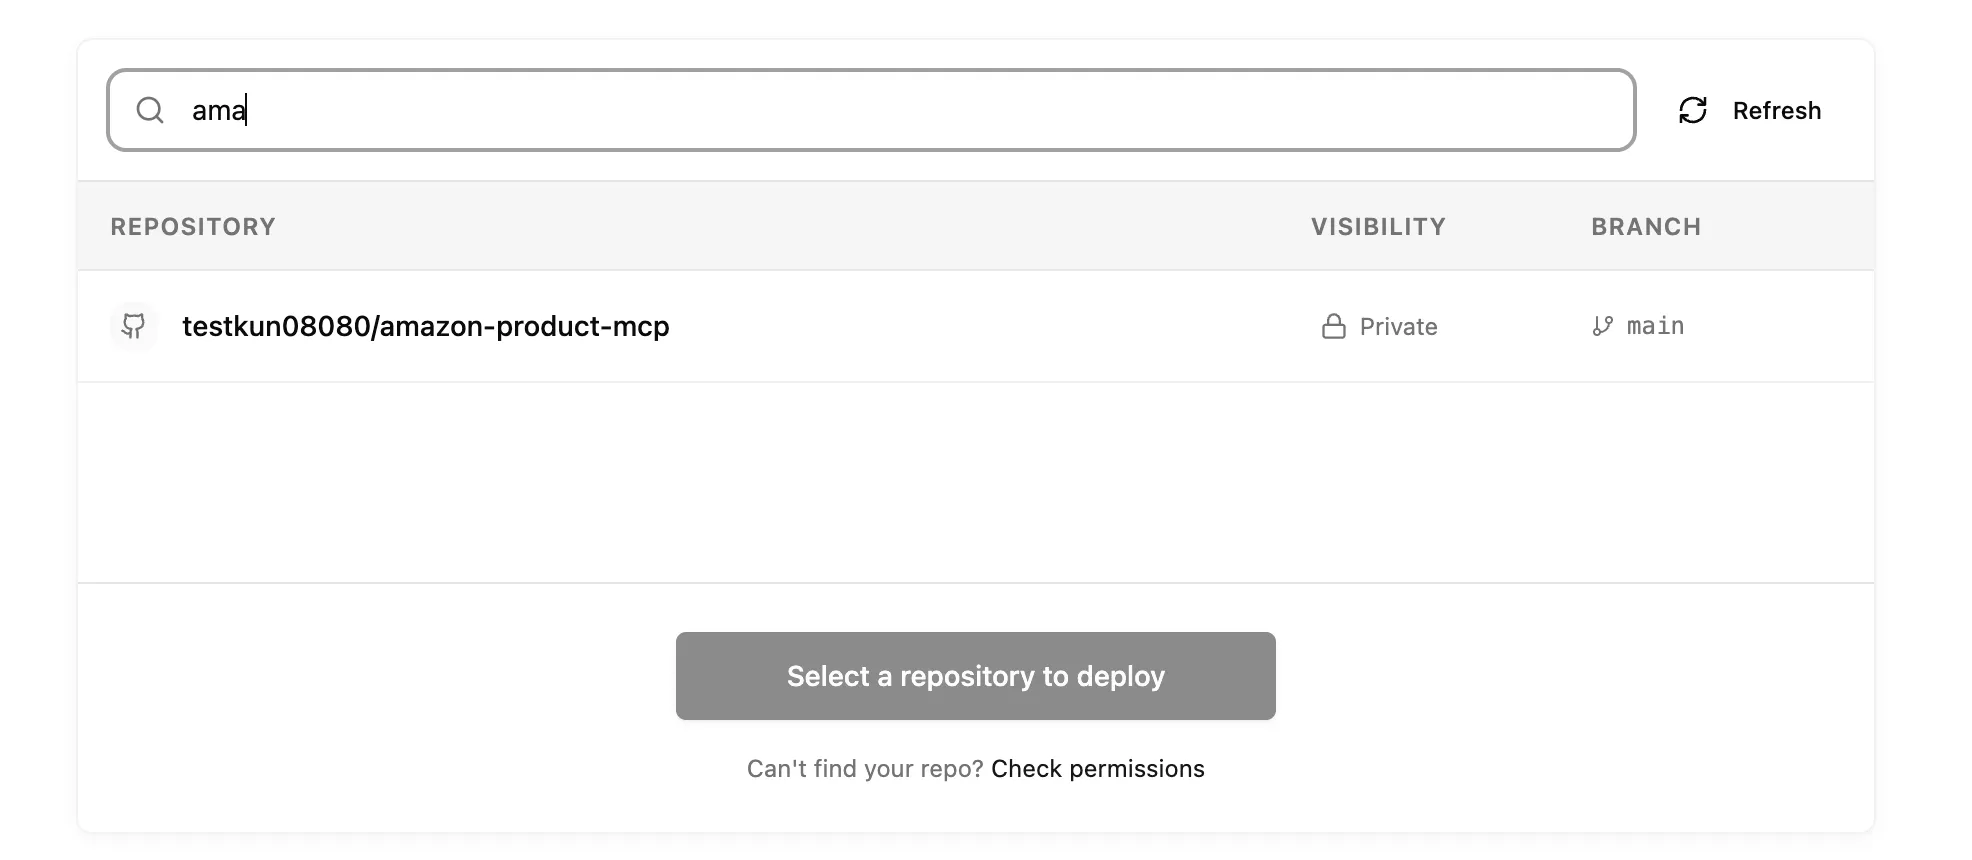Click the blank area under the repository row

(x=975, y=482)
